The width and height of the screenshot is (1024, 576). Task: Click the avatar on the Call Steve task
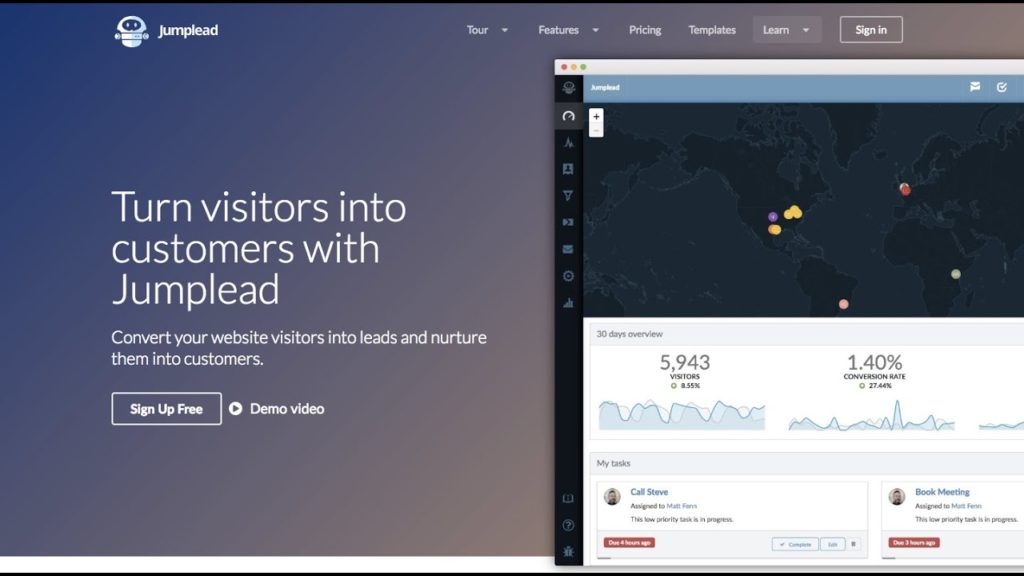point(612,497)
